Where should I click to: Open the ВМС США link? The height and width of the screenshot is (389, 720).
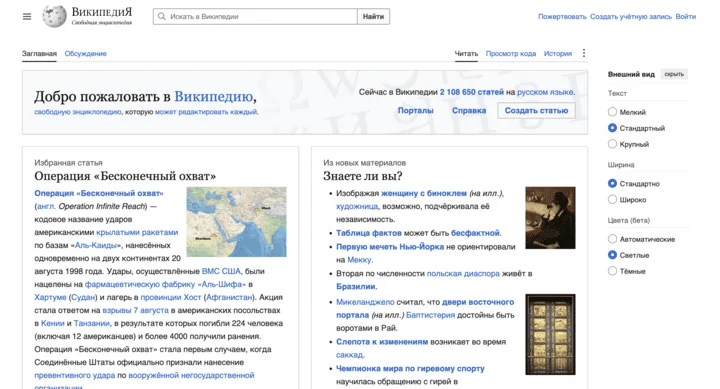click(221, 271)
